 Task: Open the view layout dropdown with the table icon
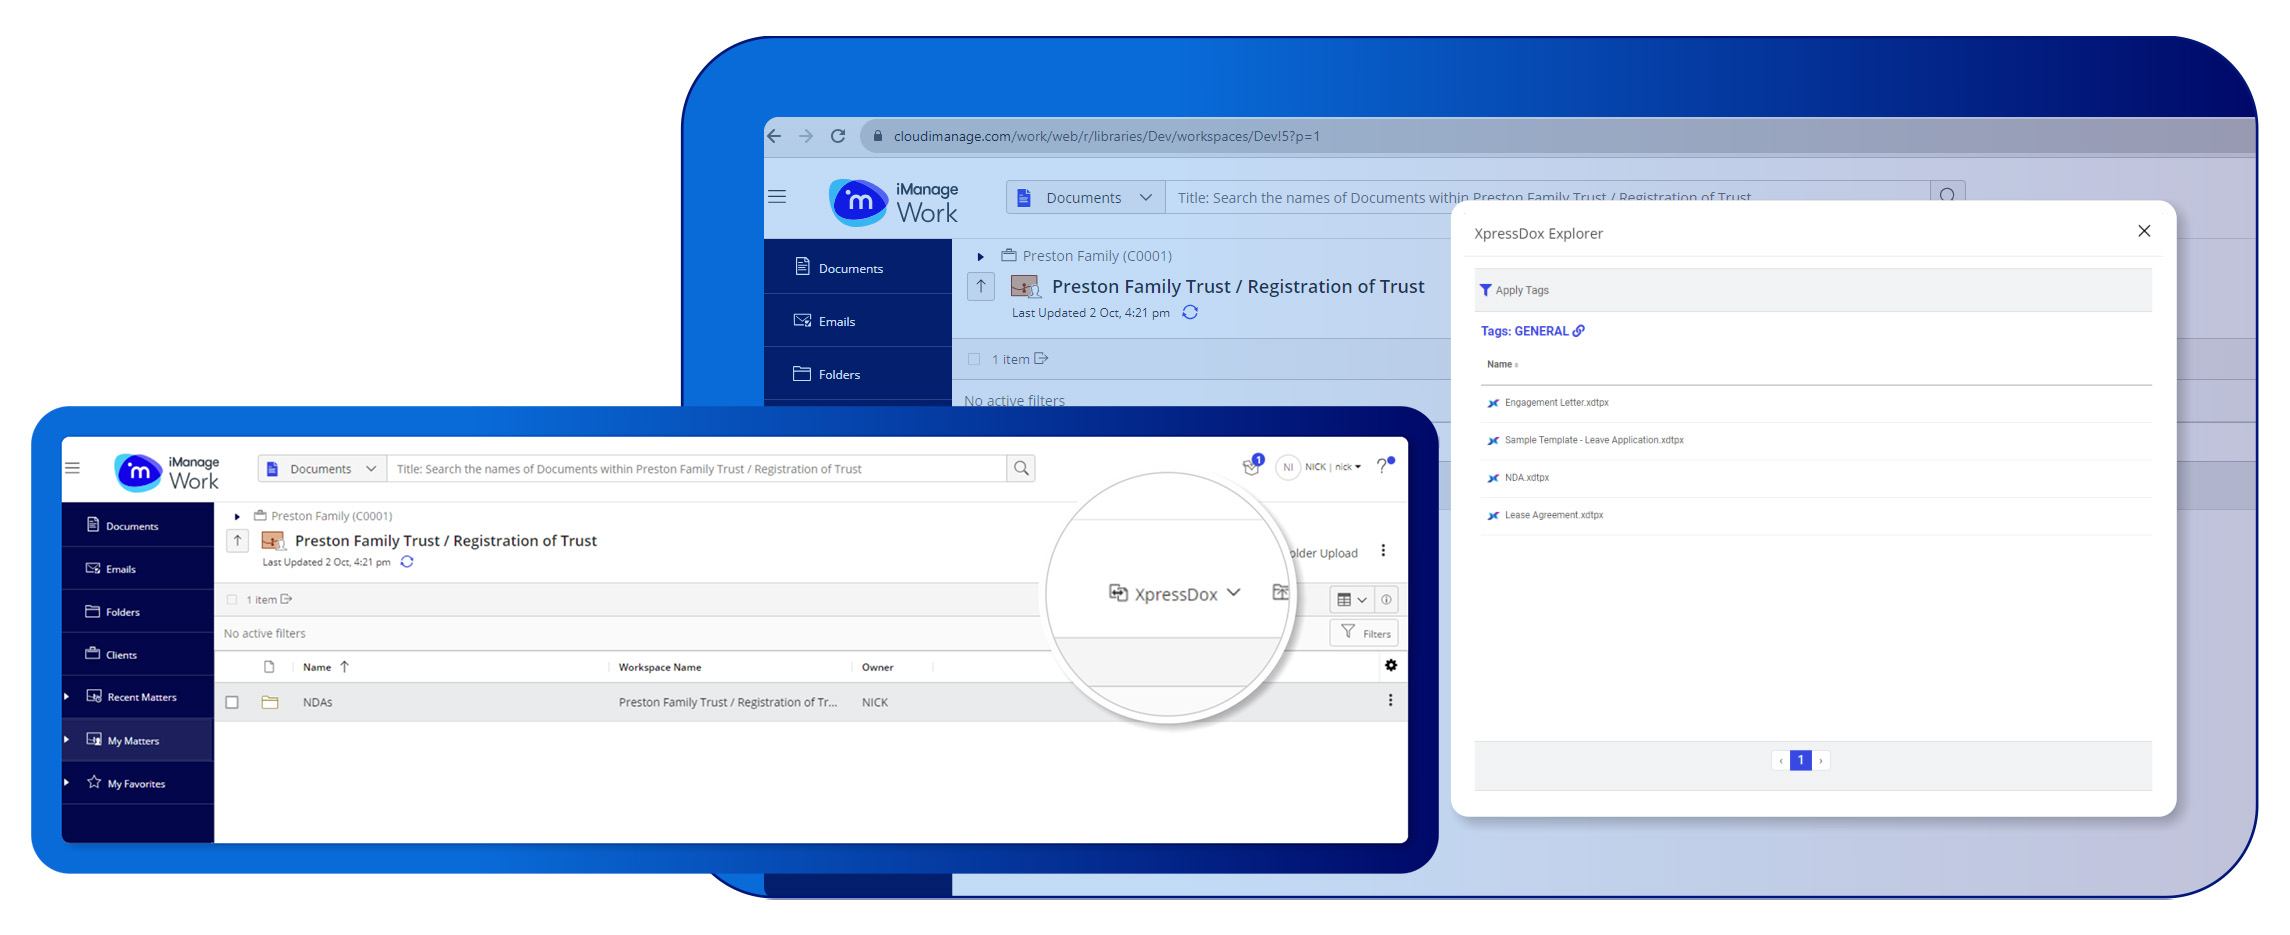(1352, 599)
